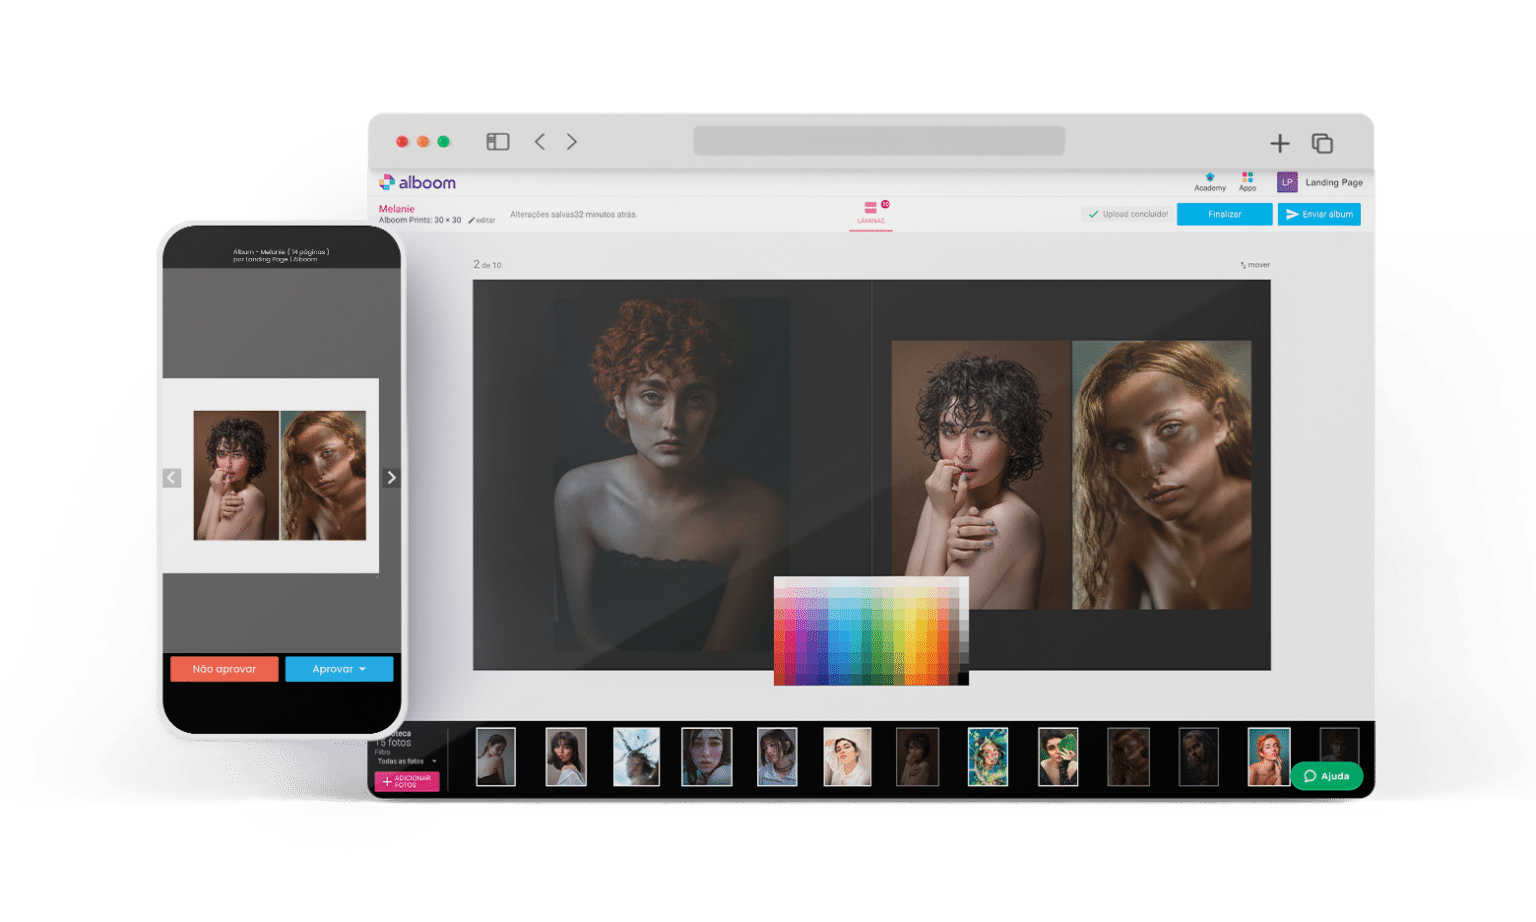1536x922 pixels.
Task: Click Adicionar Fotos button in the library
Action: pyautogui.click(x=407, y=781)
